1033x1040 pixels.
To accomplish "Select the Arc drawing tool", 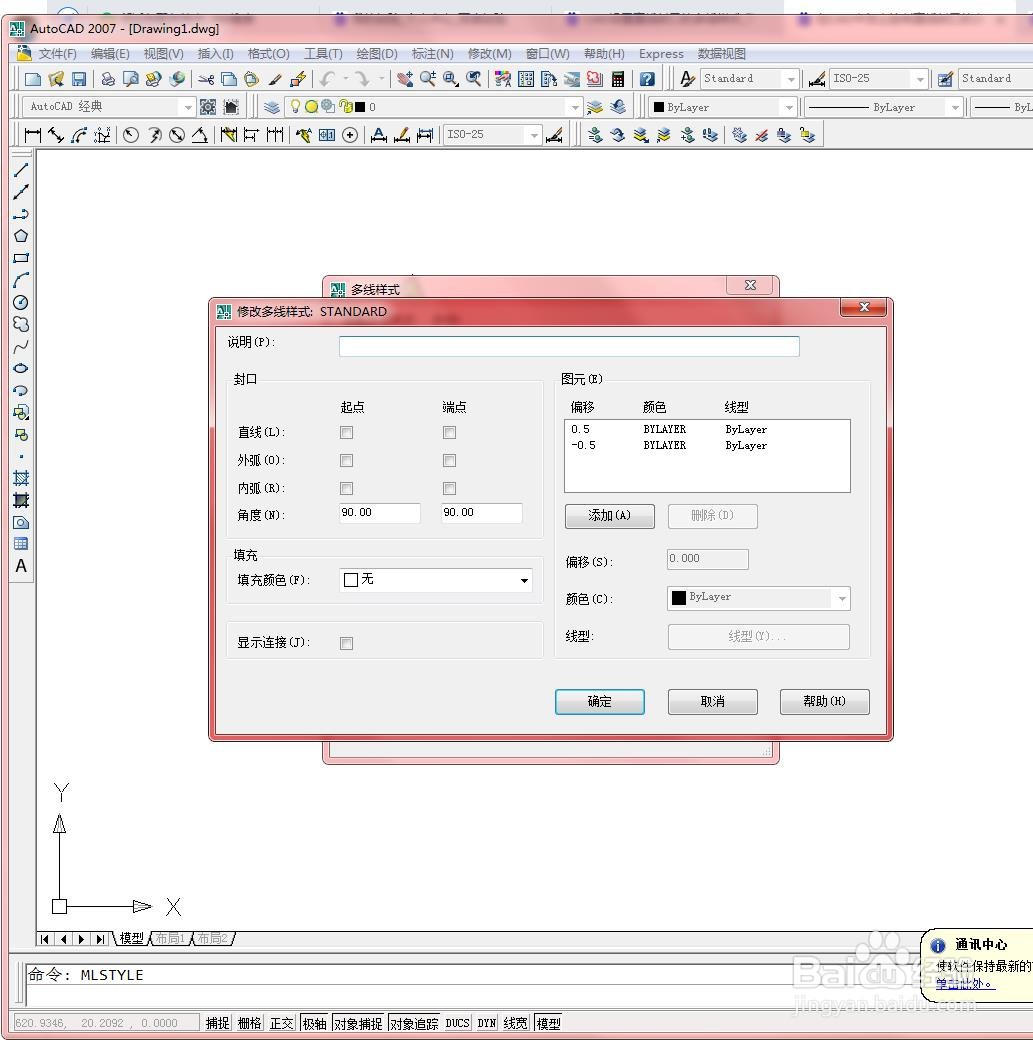I will (21, 281).
